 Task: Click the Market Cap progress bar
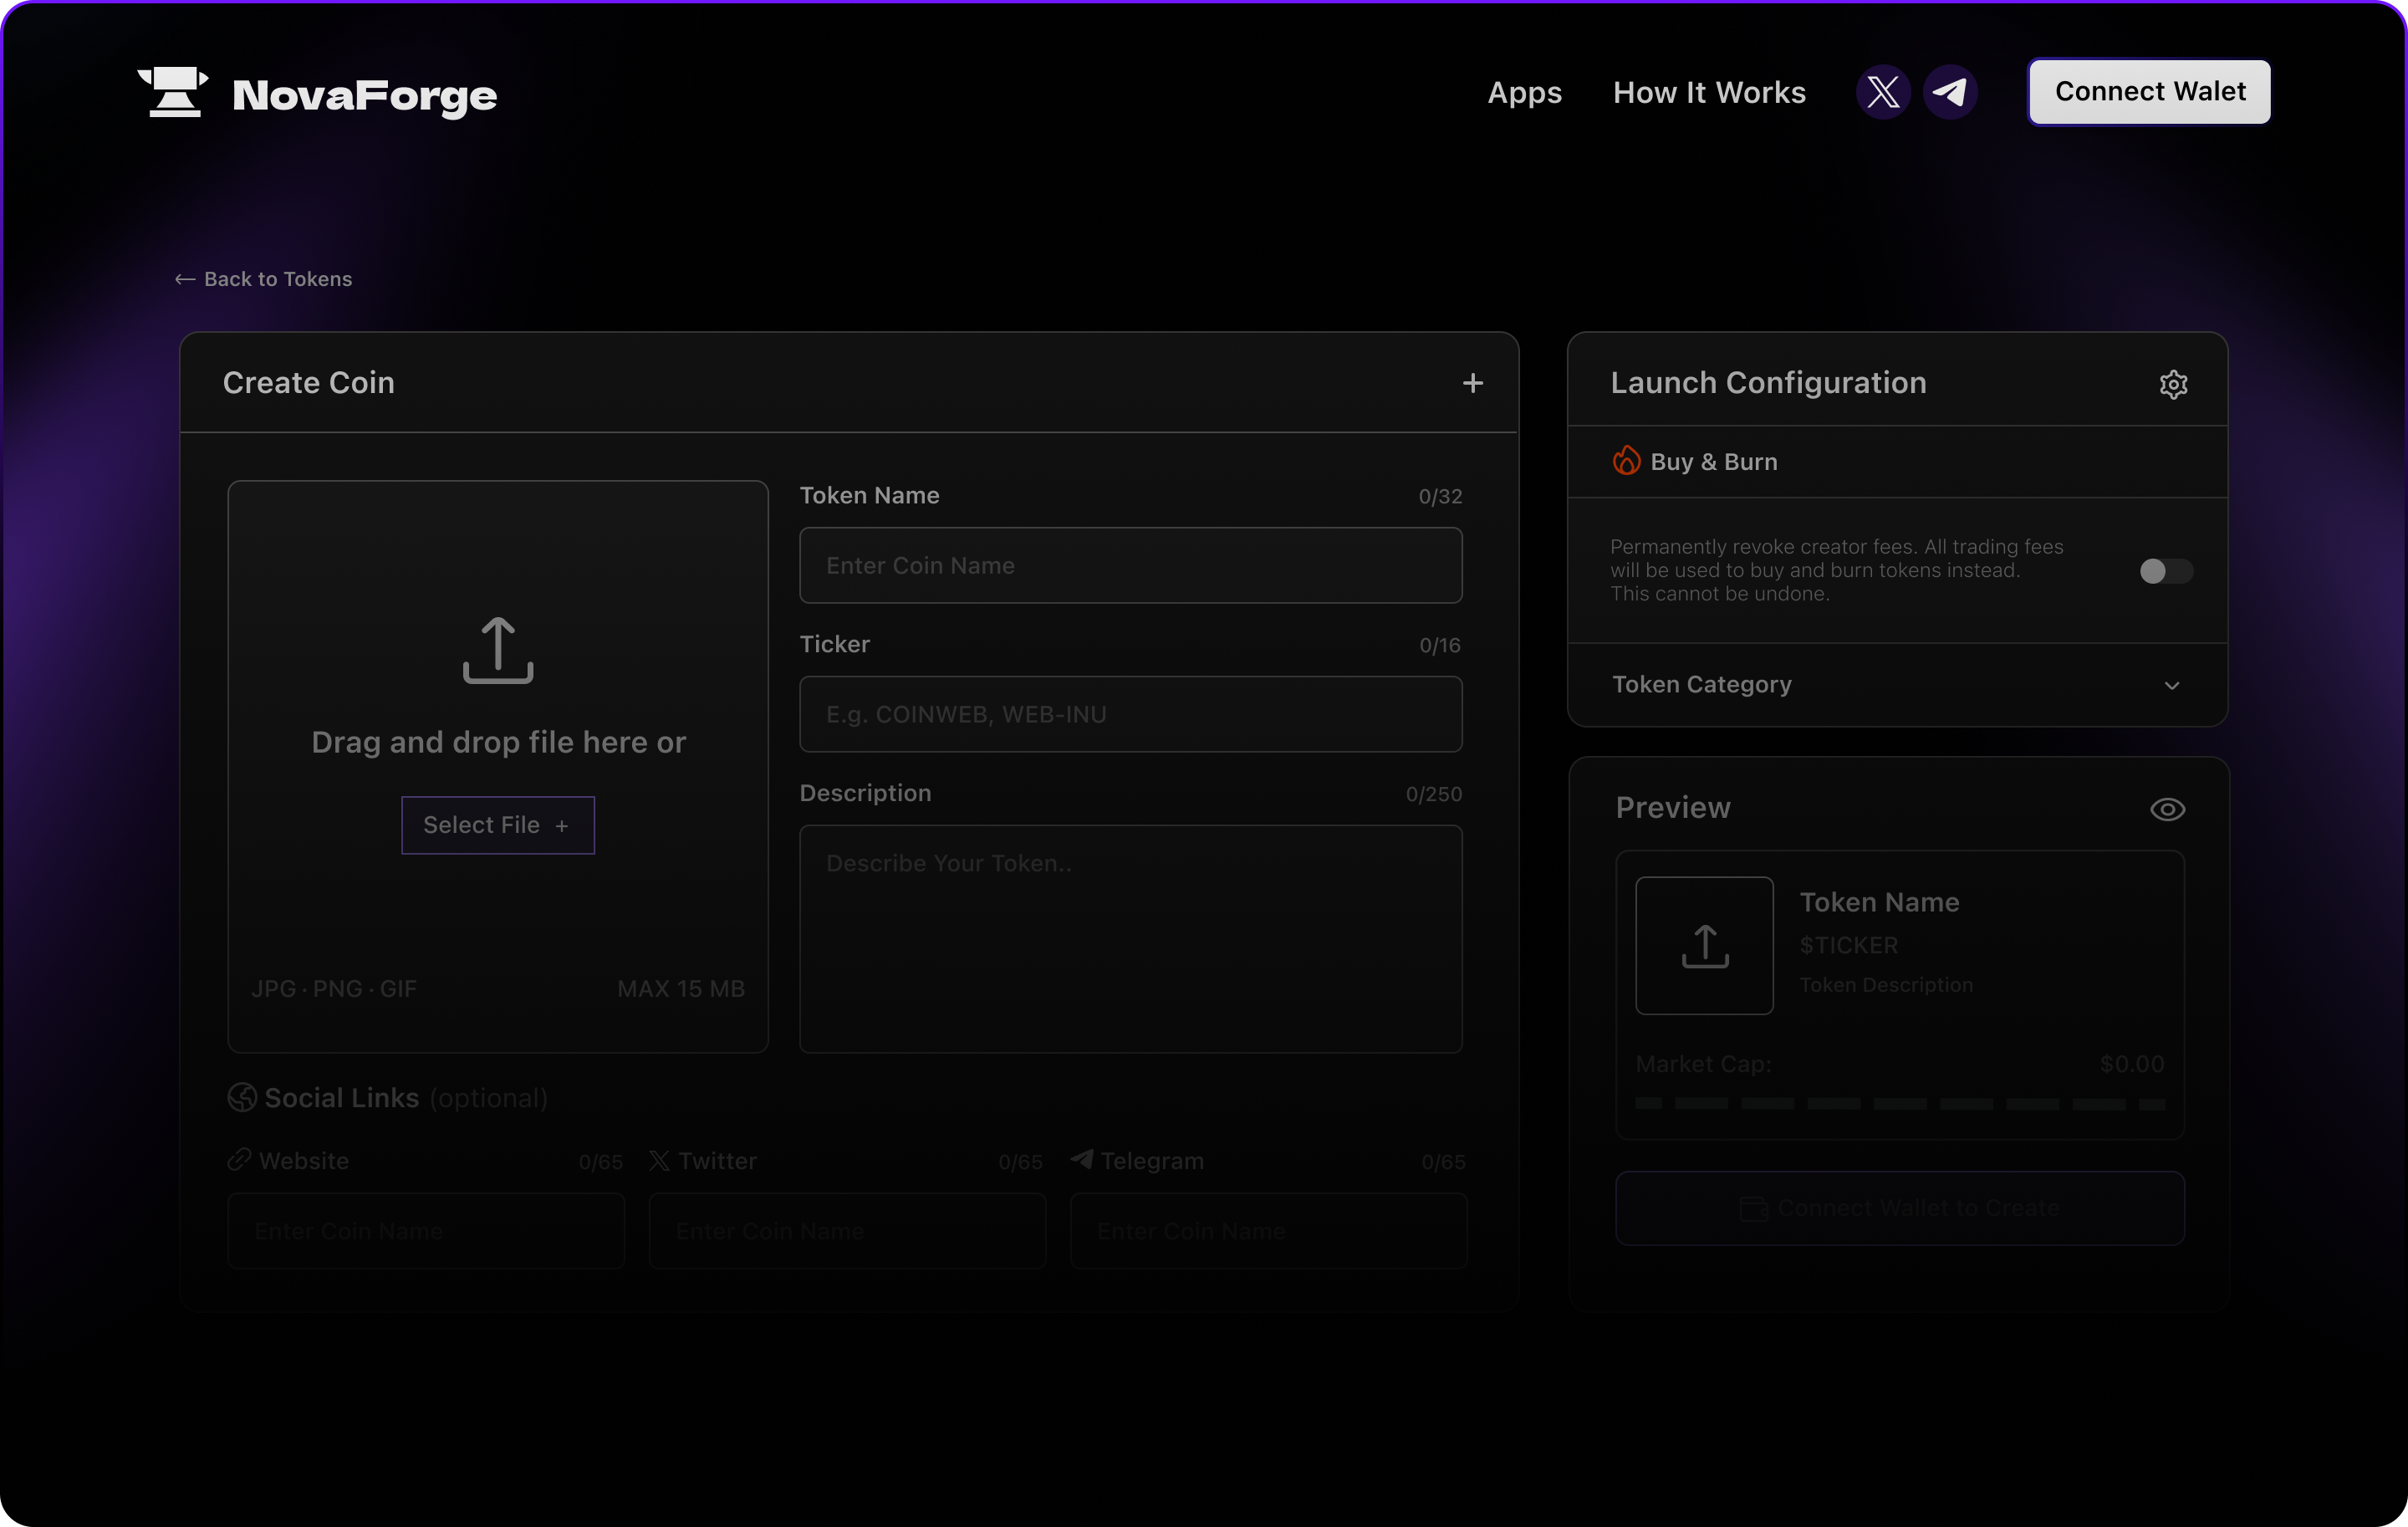[1900, 1104]
